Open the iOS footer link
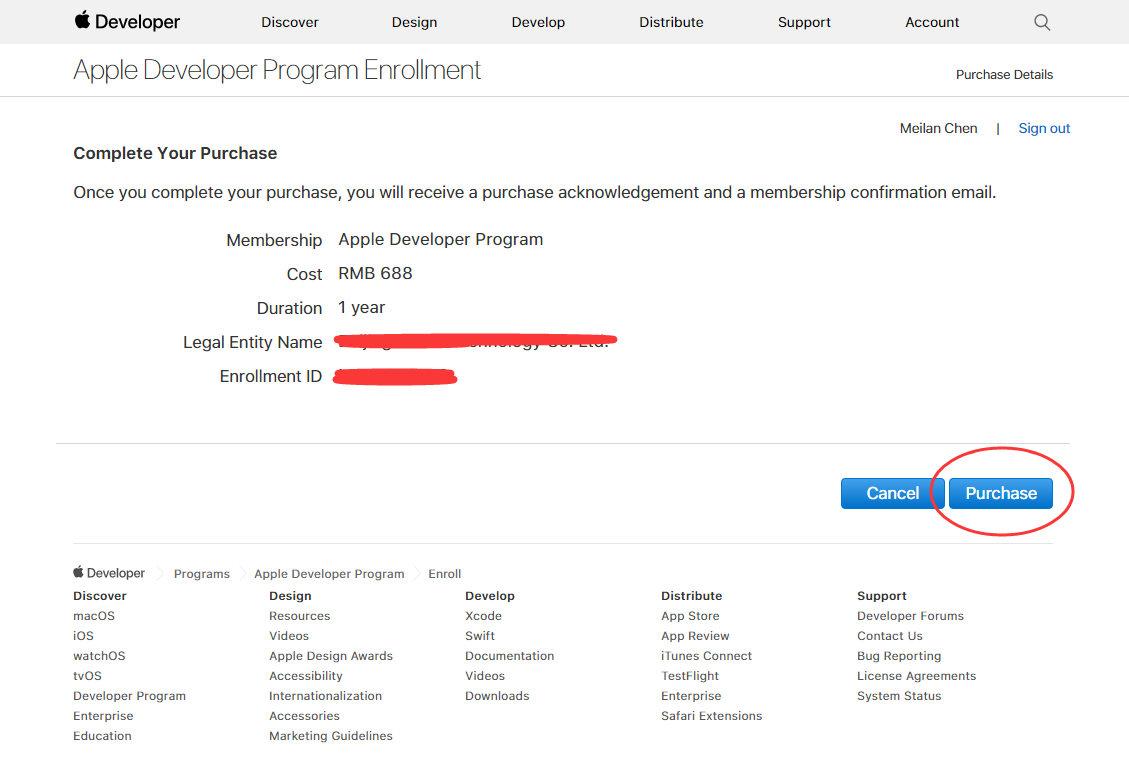 83,636
